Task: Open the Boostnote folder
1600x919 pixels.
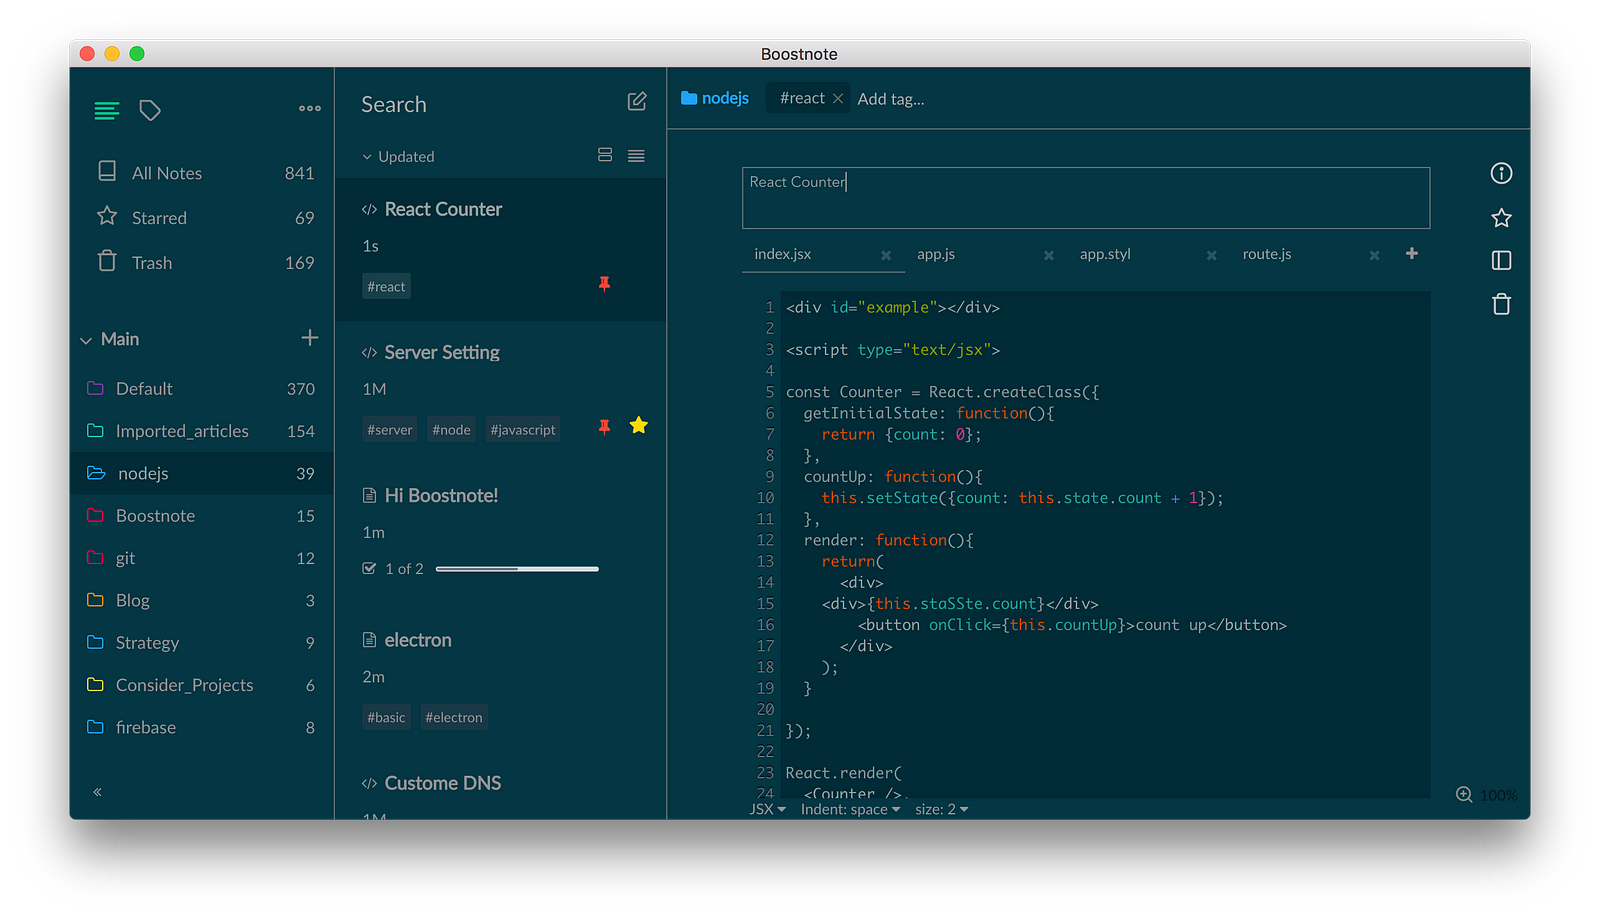Action: pos(201,516)
